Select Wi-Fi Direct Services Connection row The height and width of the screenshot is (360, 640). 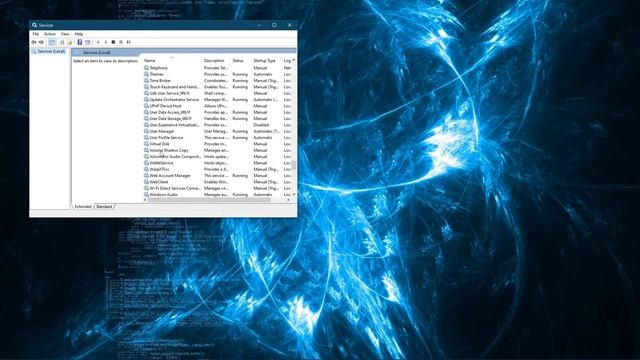click(217, 188)
